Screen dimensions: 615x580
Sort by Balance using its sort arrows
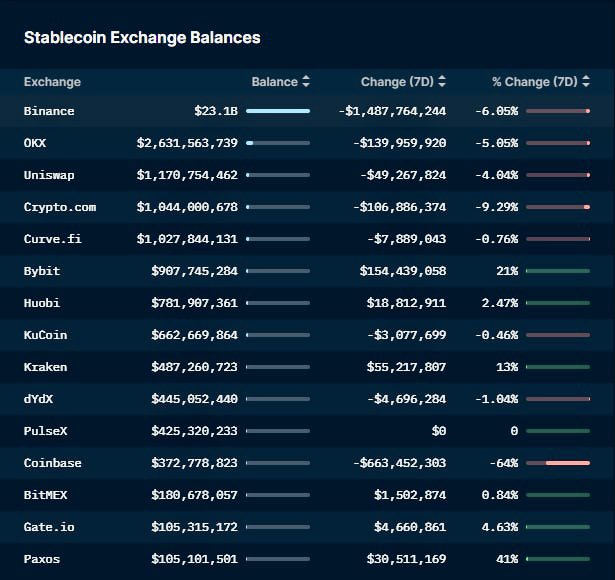306,82
